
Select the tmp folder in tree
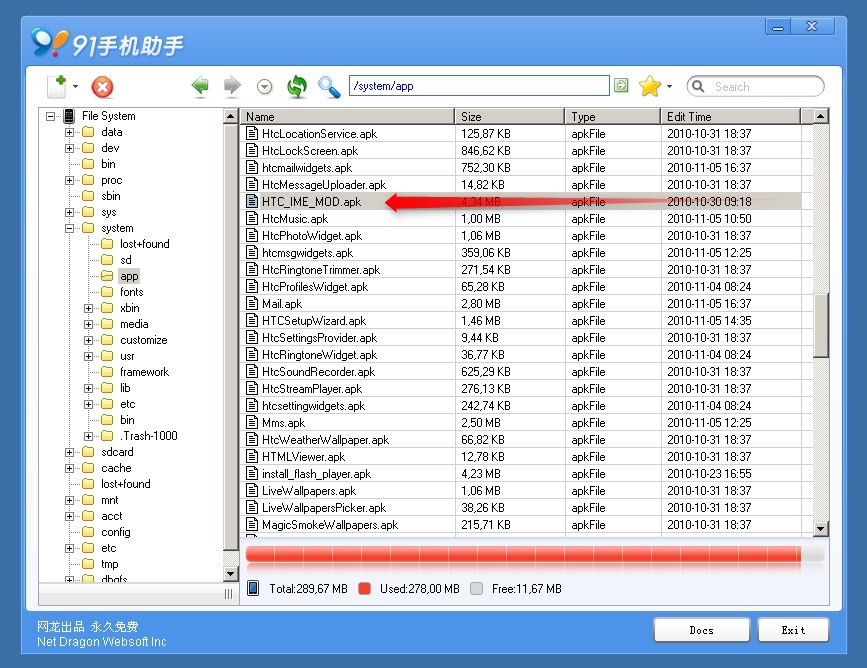click(109, 564)
